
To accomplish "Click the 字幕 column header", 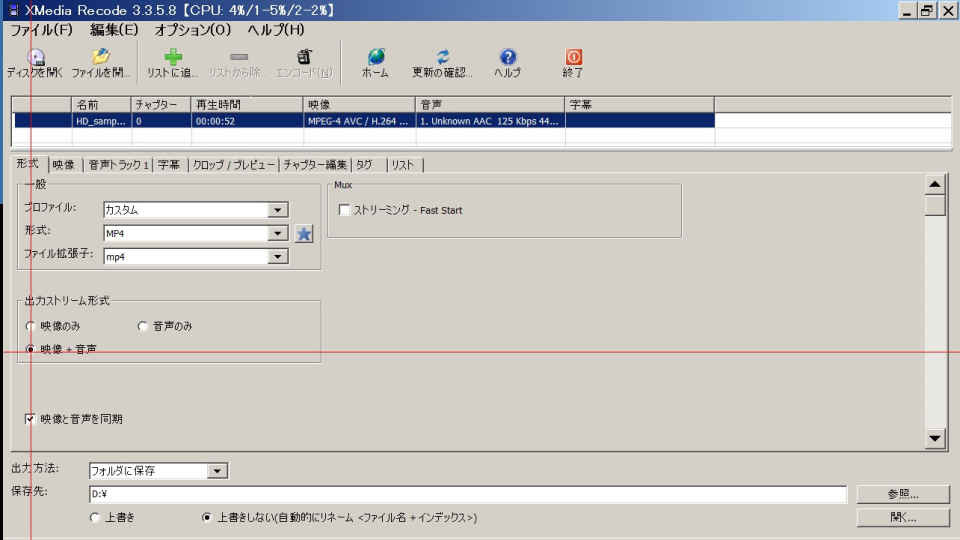I will tap(639, 105).
